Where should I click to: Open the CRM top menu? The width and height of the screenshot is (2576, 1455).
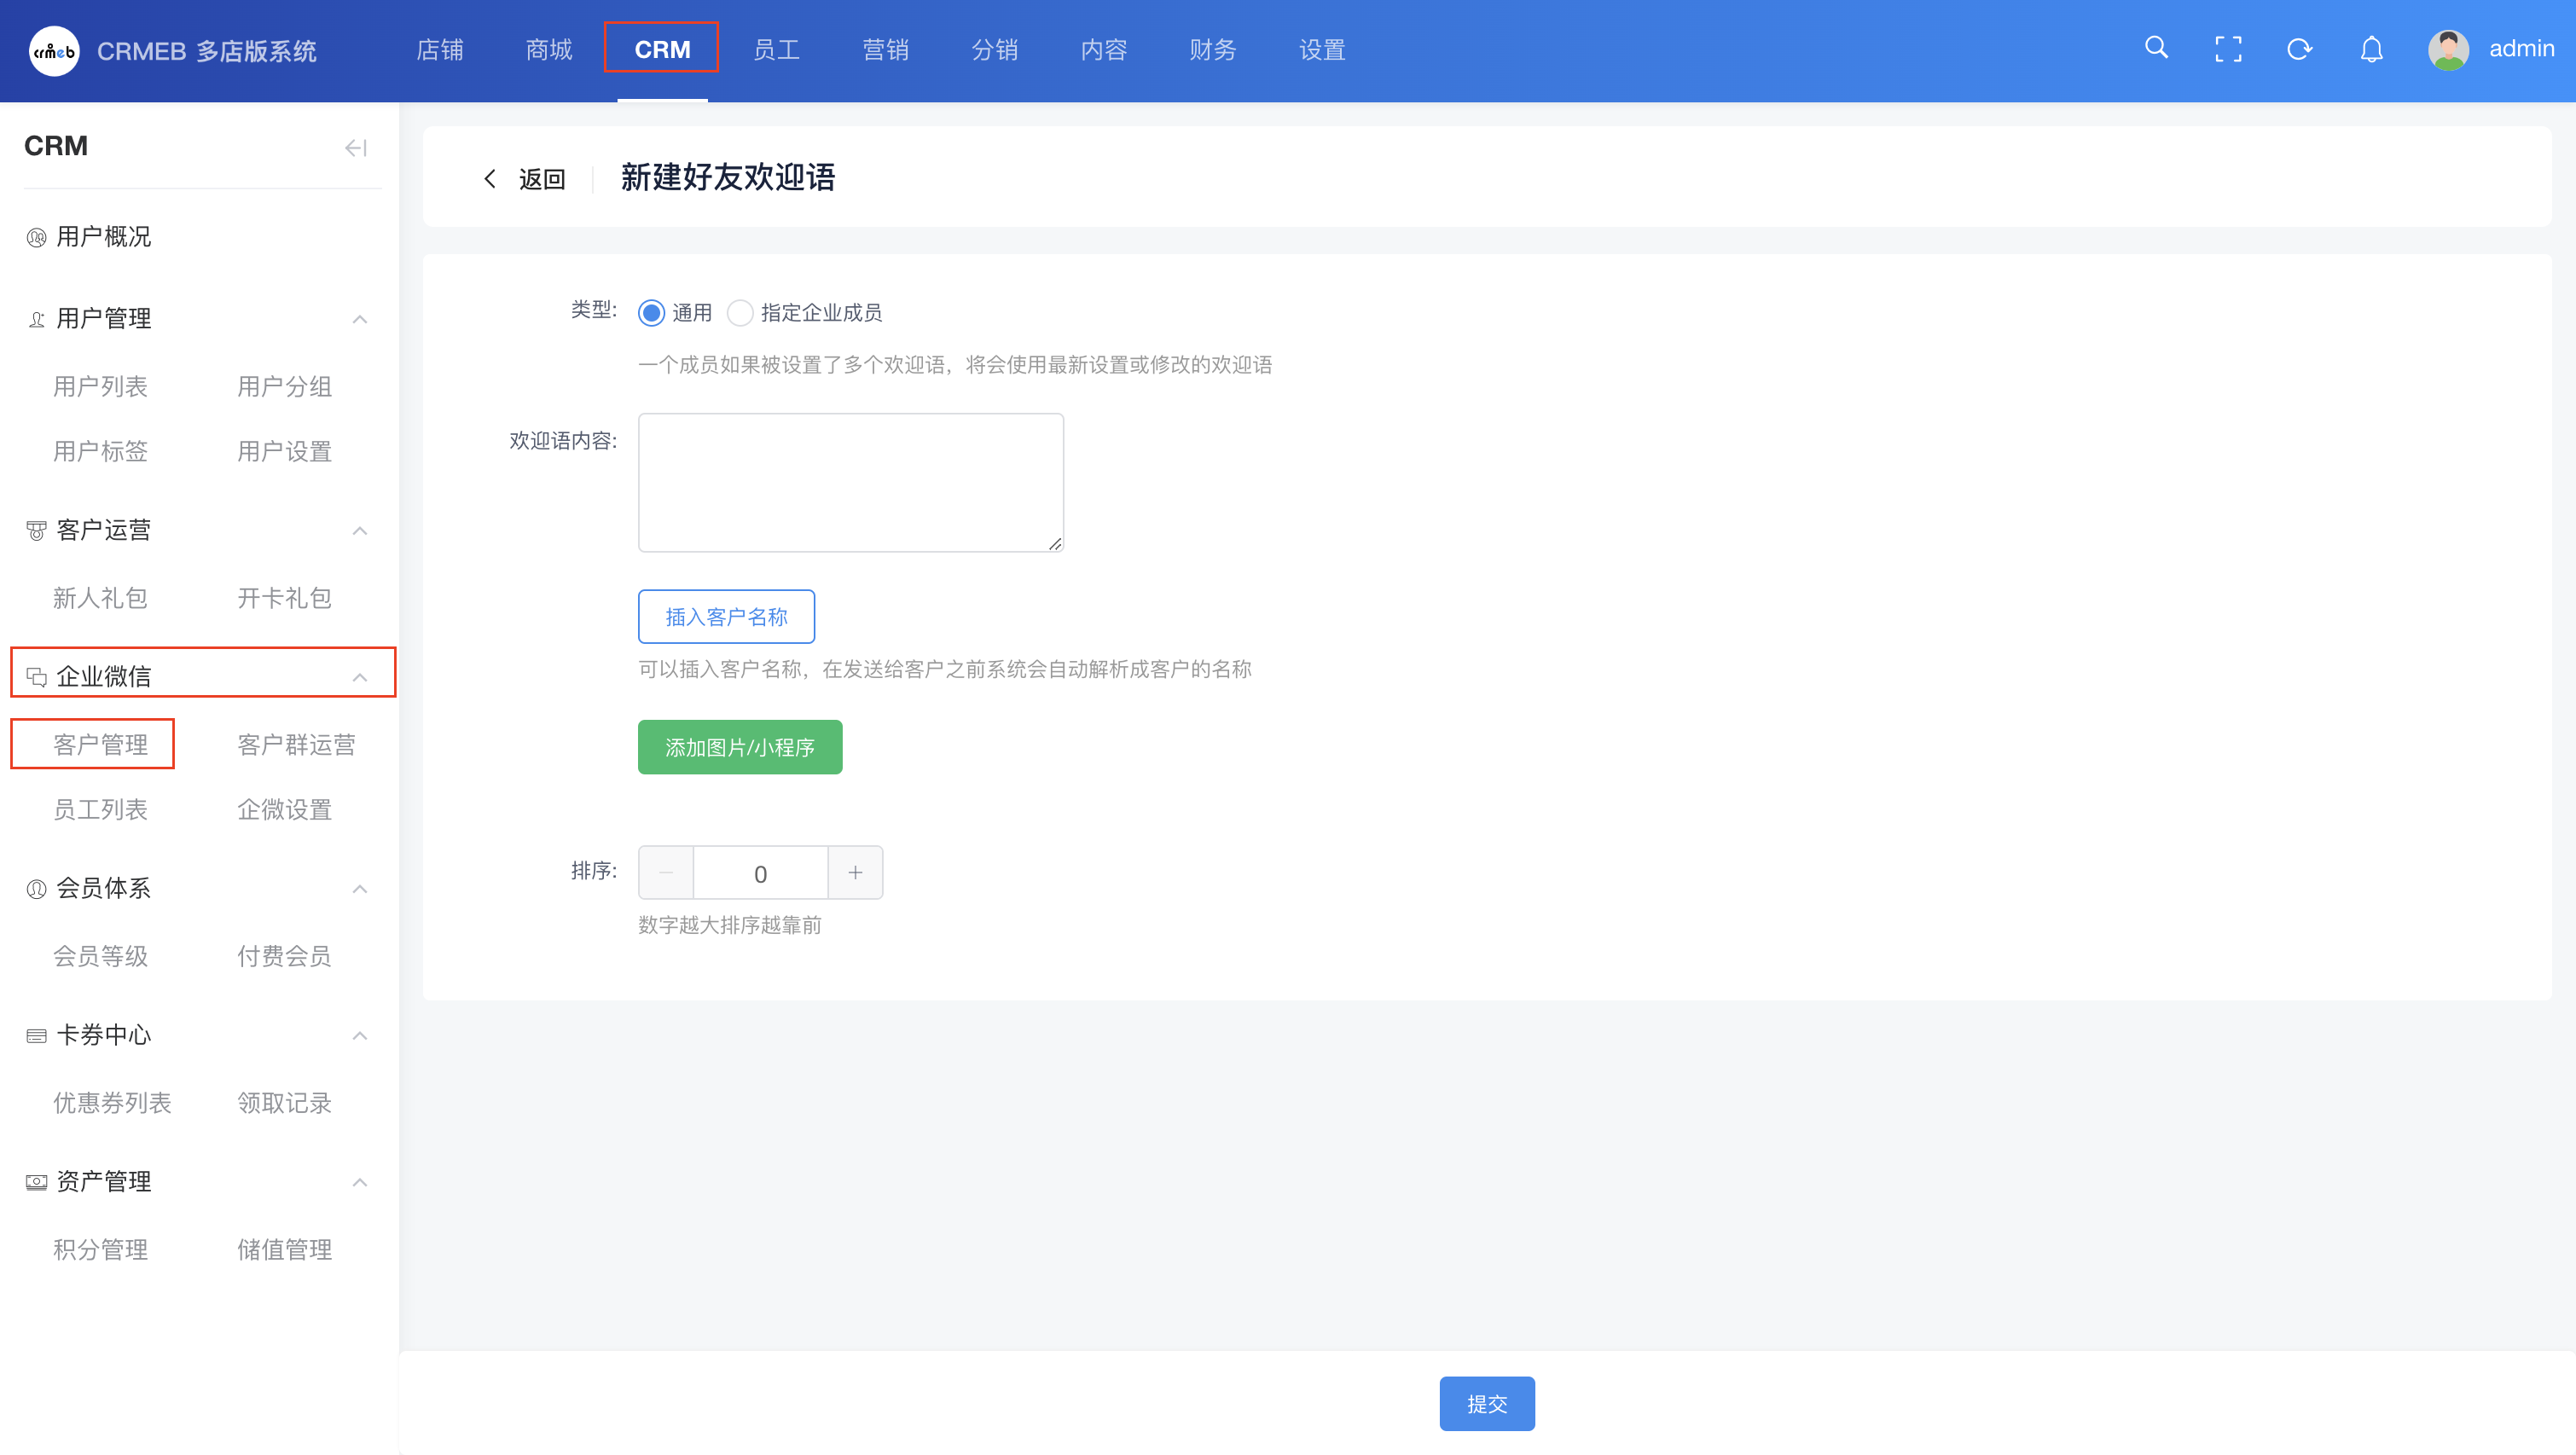click(662, 50)
